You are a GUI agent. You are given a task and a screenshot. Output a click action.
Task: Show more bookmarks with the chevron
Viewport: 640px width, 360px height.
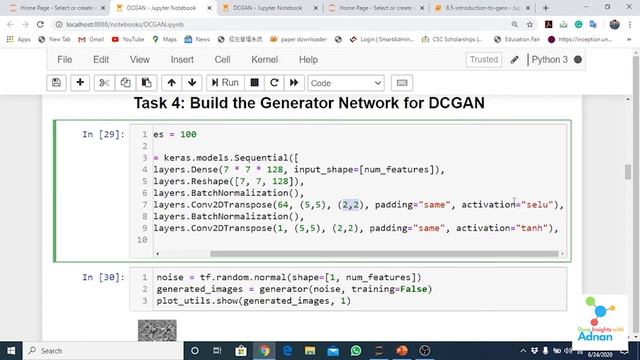(x=629, y=39)
